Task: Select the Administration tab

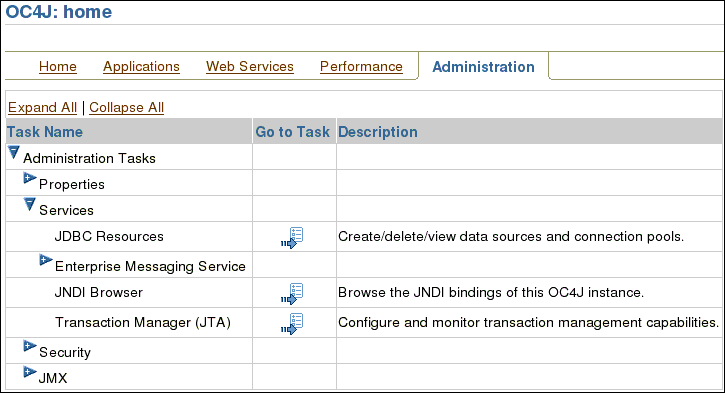Action: (483, 67)
